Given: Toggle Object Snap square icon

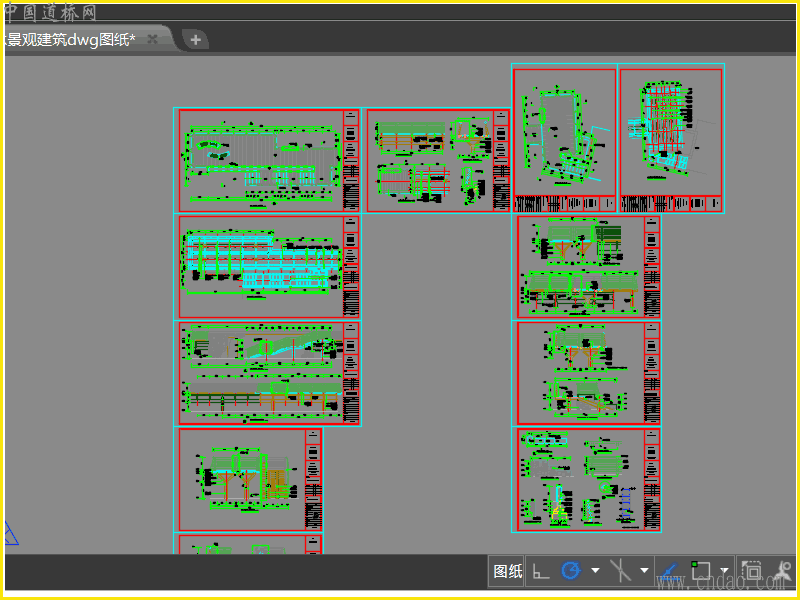Looking at the screenshot, I should [x=701, y=571].
